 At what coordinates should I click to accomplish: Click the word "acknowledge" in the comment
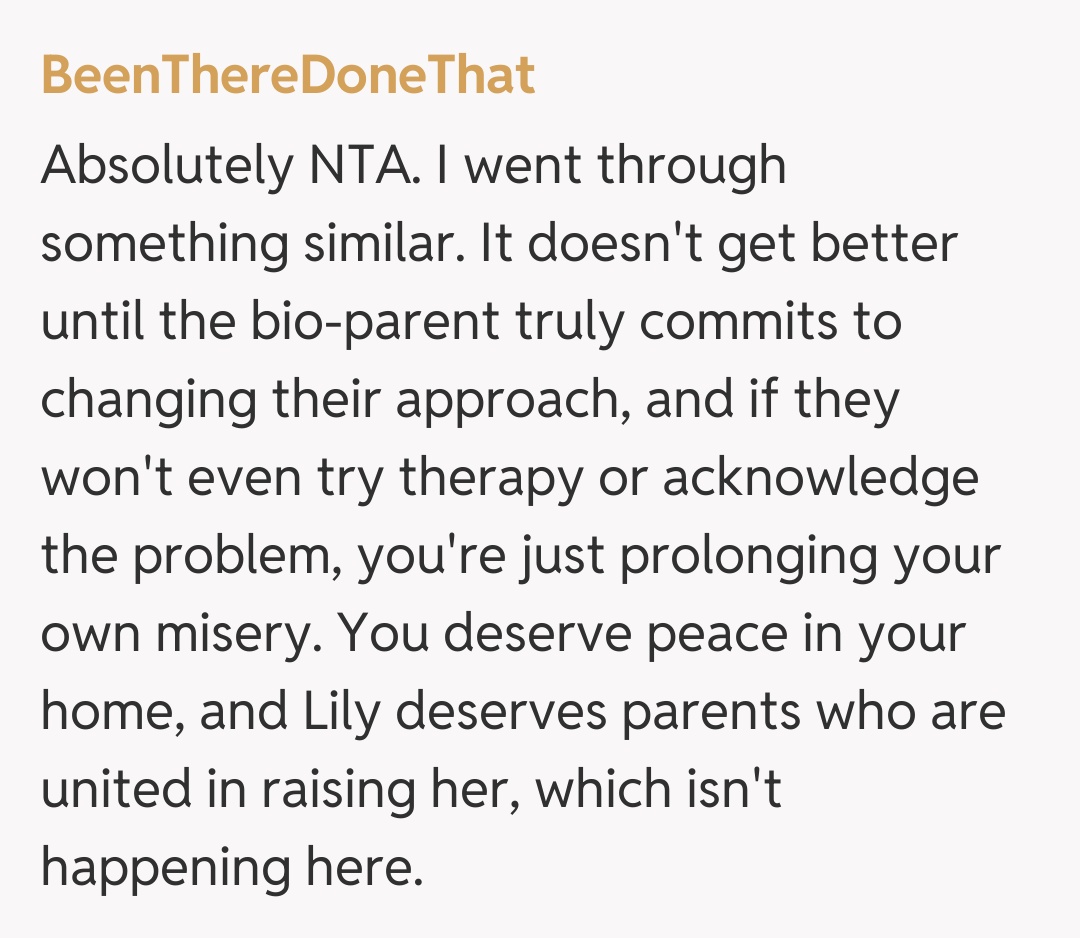pos(820,480)
